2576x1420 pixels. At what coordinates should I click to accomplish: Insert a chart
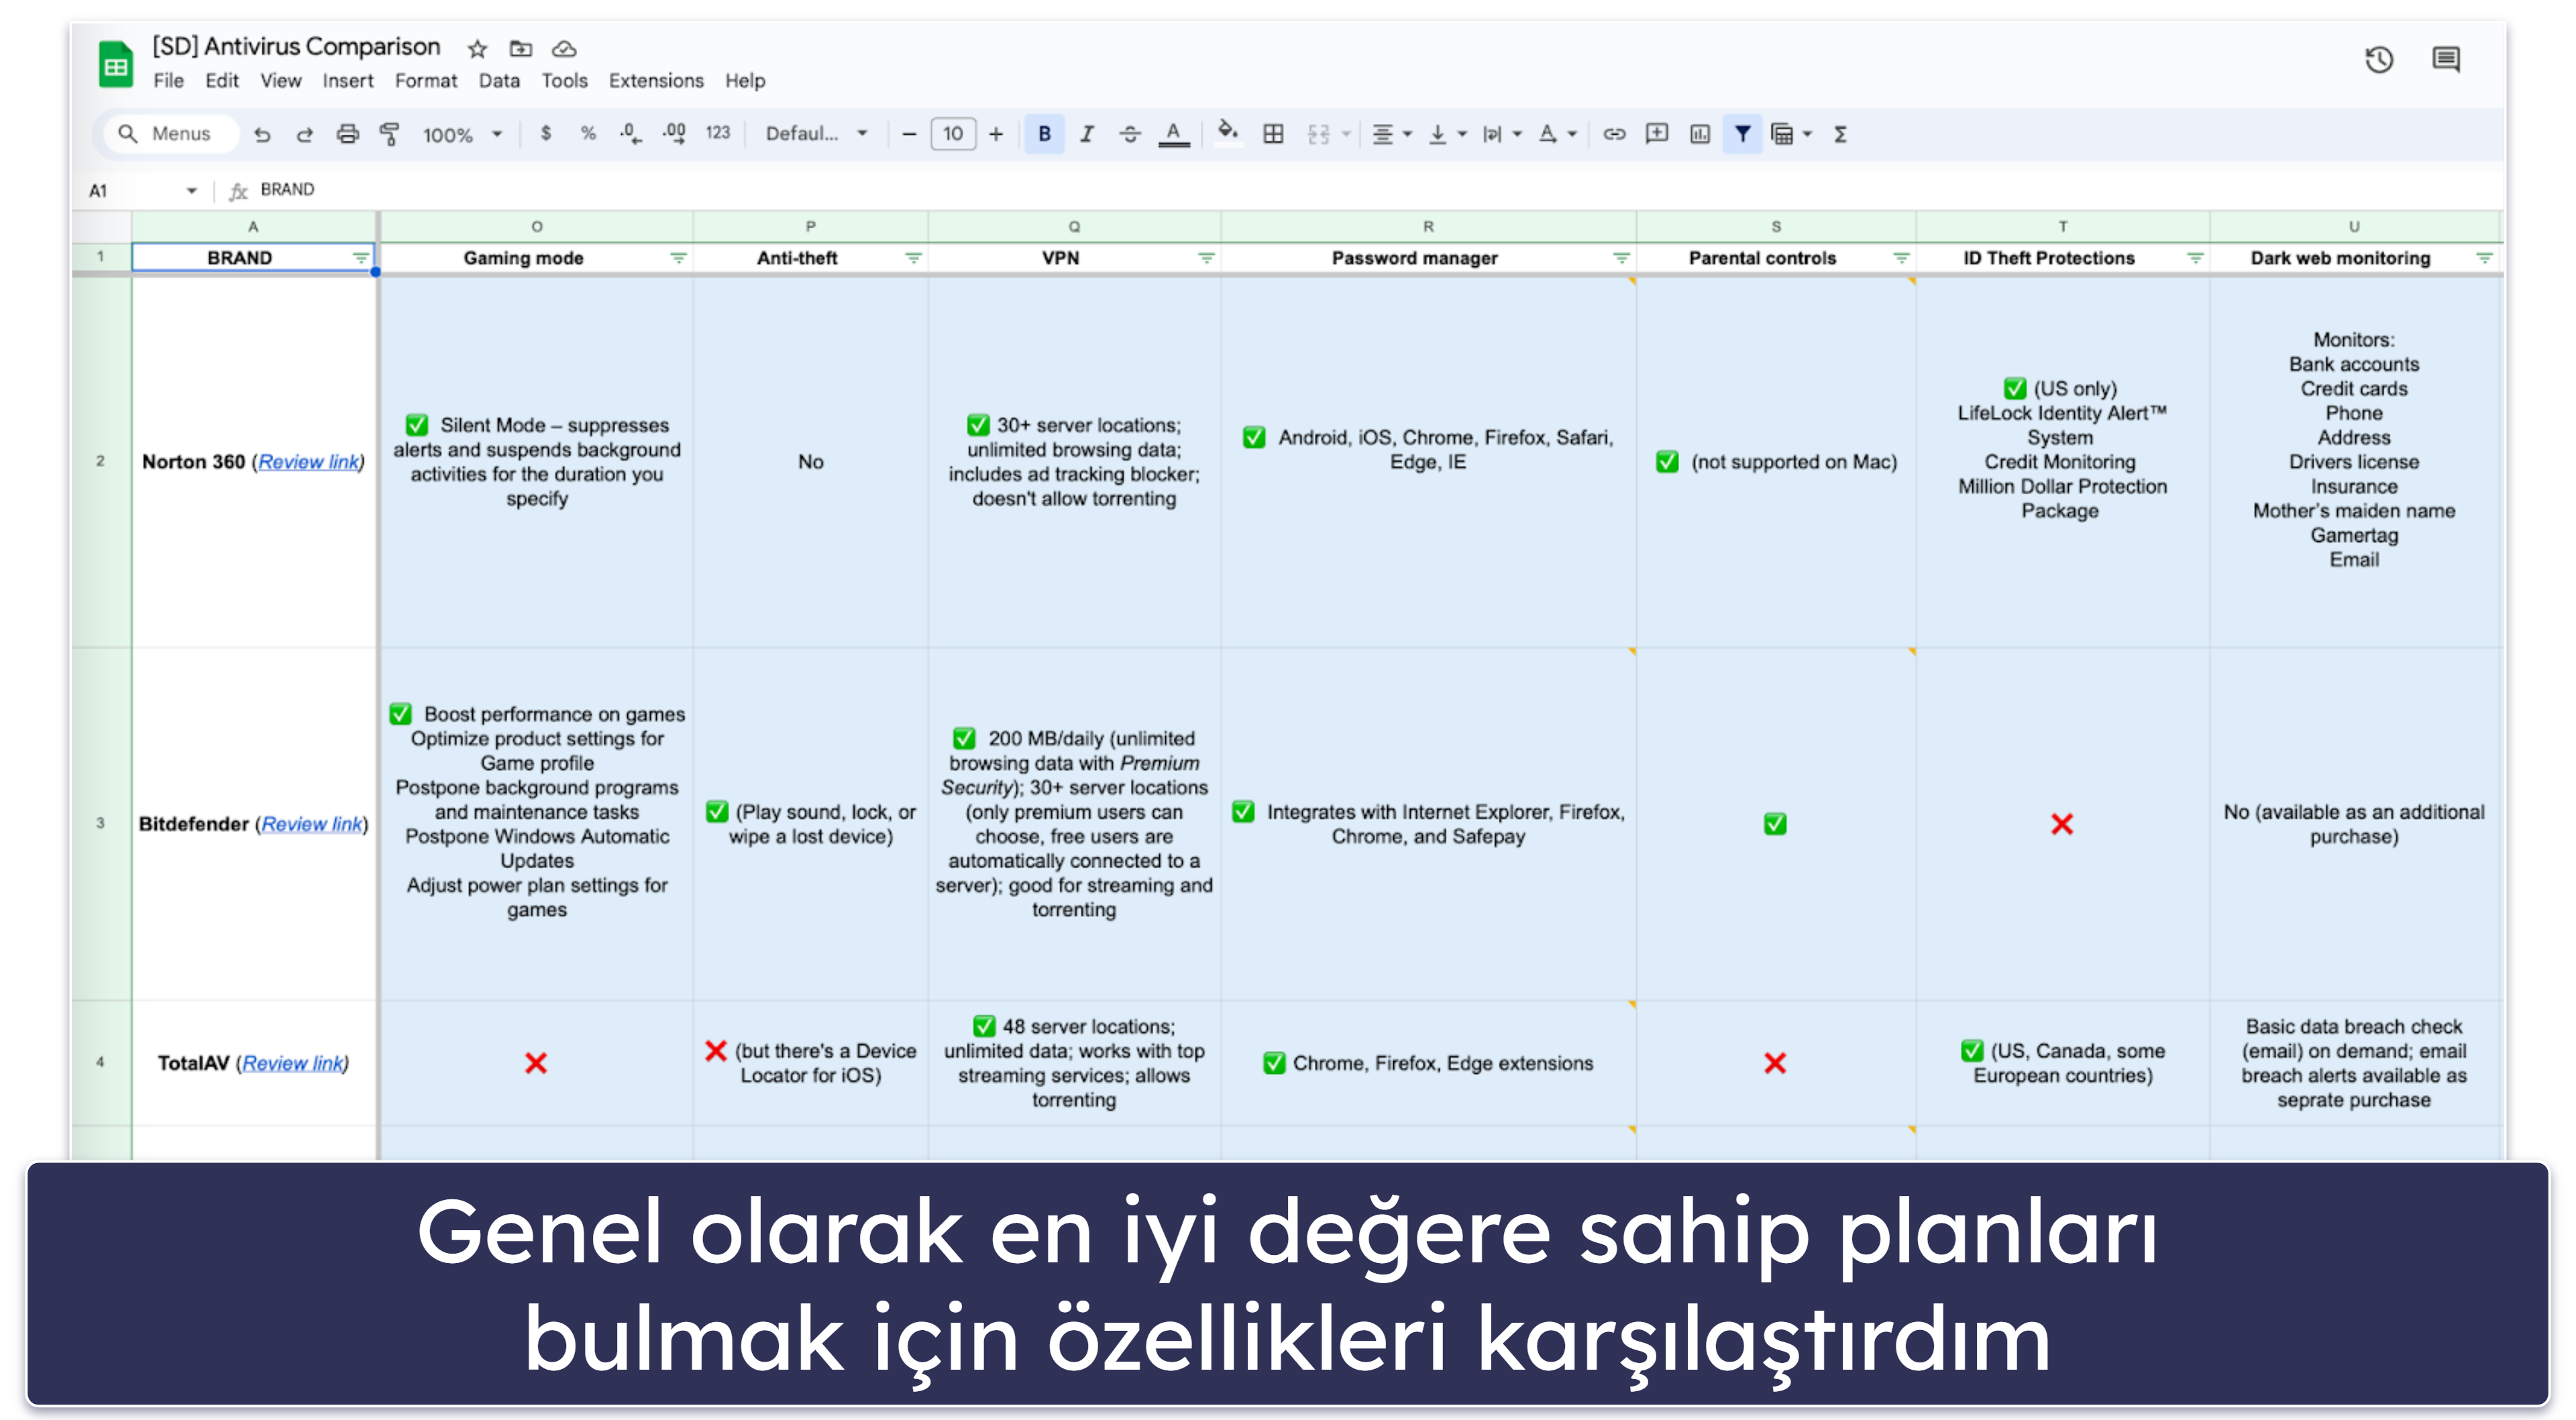pyautogui.click(x=1700, y=134)
